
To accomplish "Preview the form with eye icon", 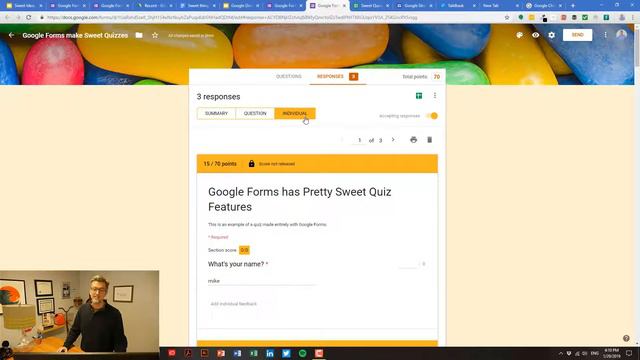I will pos(536,35).
